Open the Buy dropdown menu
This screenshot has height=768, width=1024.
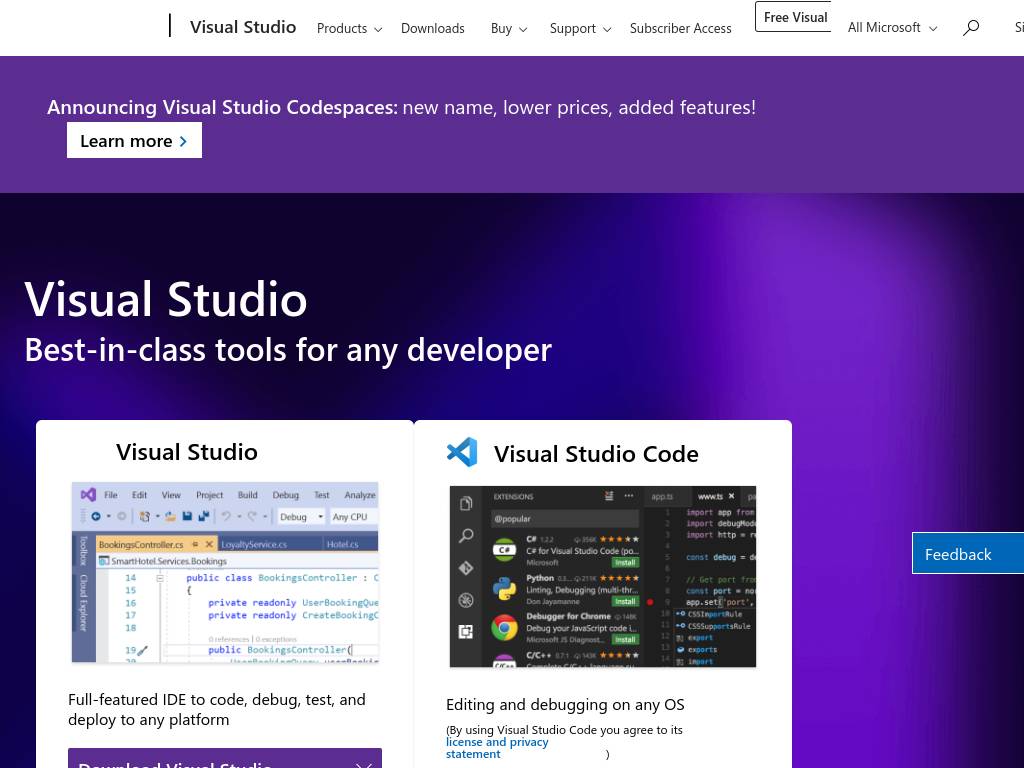point(508,28)
